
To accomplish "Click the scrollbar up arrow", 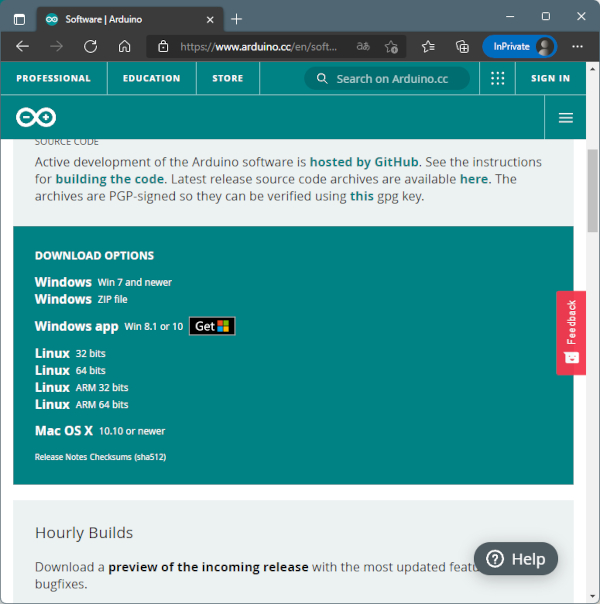I will click(593, 69).
